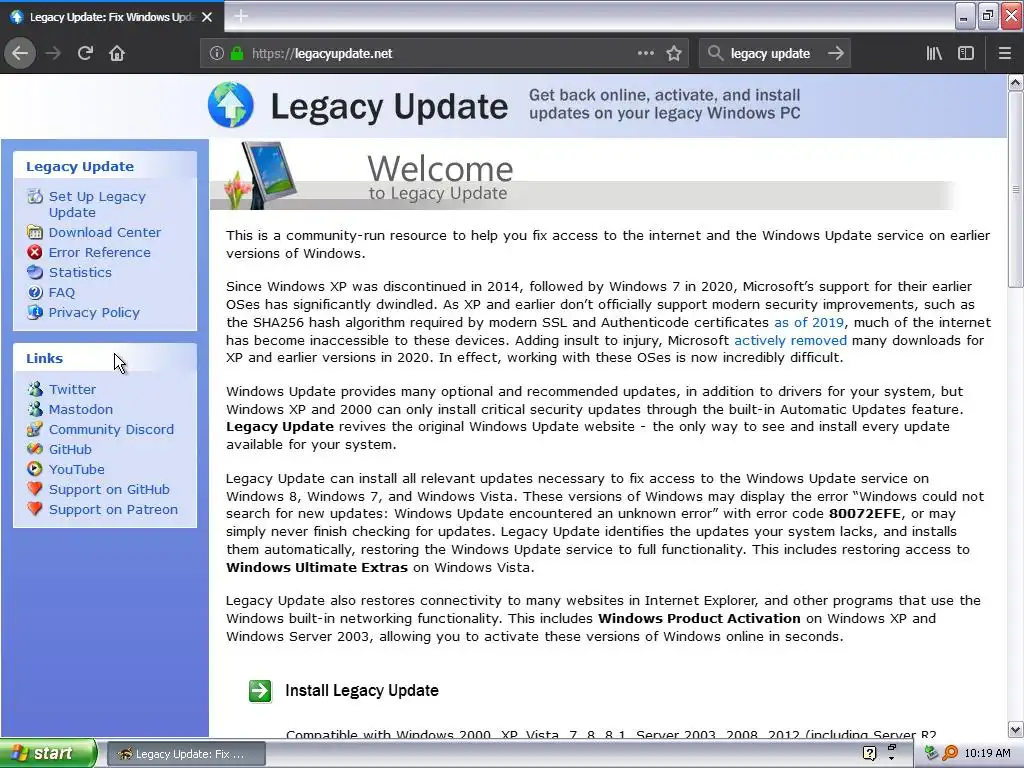Click the vertical scrollbar thumb
The height and width of the screenshot is (768, 1024).
[1015, 189]
